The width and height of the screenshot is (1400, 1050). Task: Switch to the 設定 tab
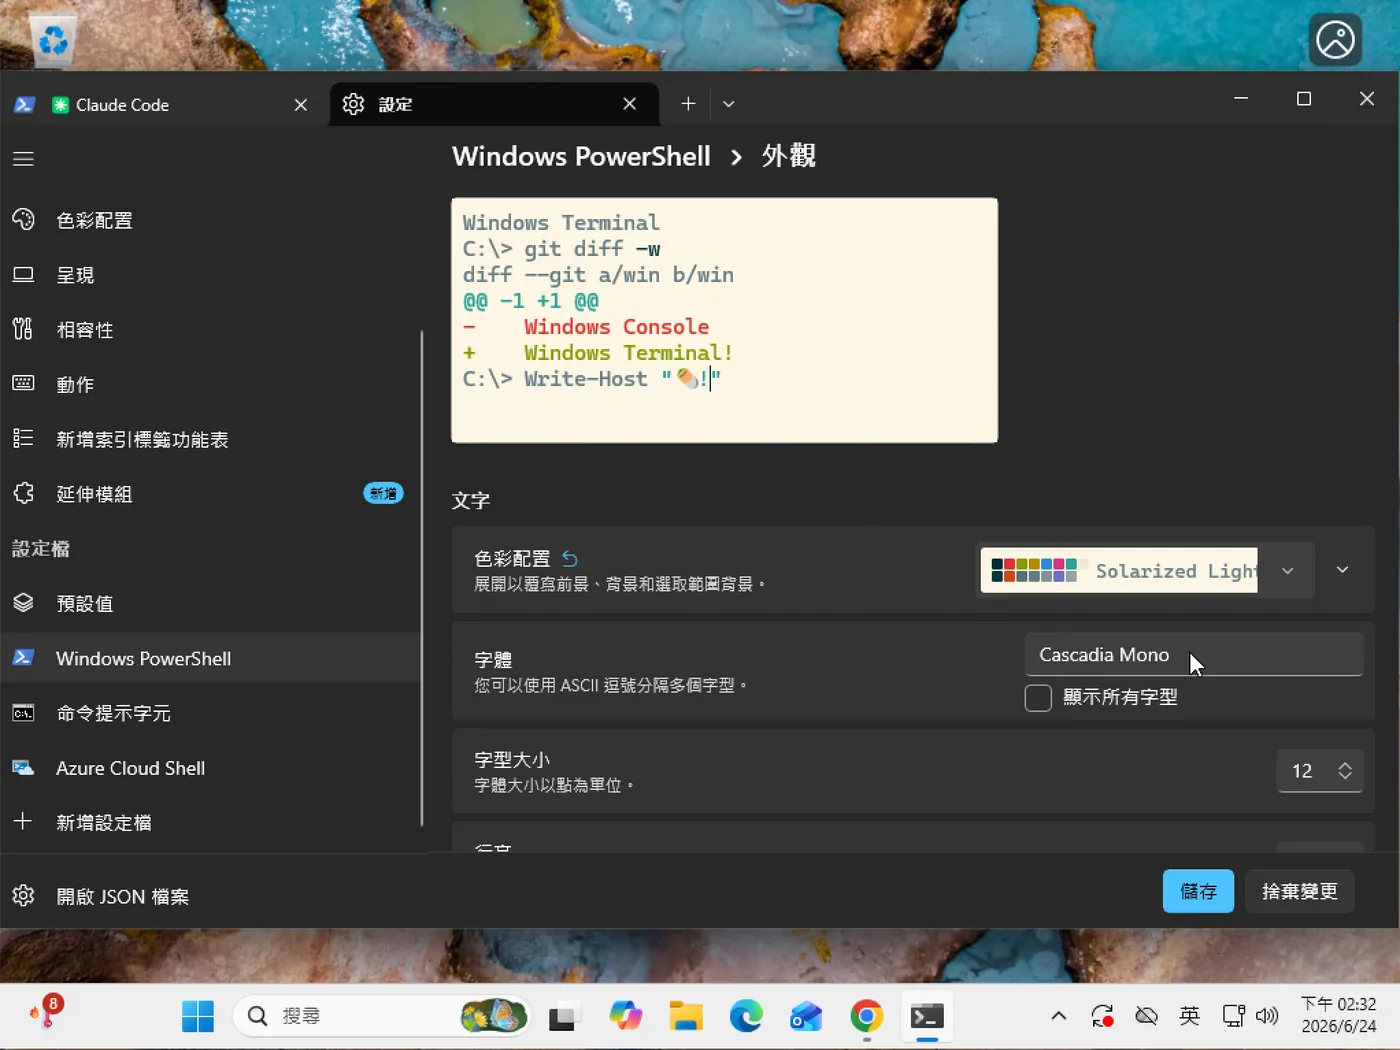pos(494,104)
